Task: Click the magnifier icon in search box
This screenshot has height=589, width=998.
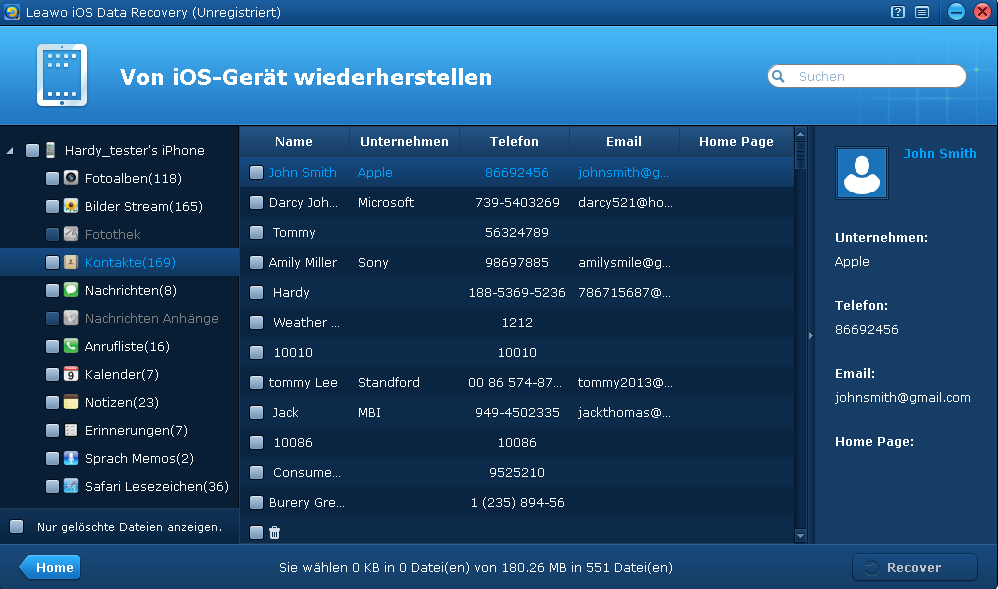Action: tap(778, 76)
